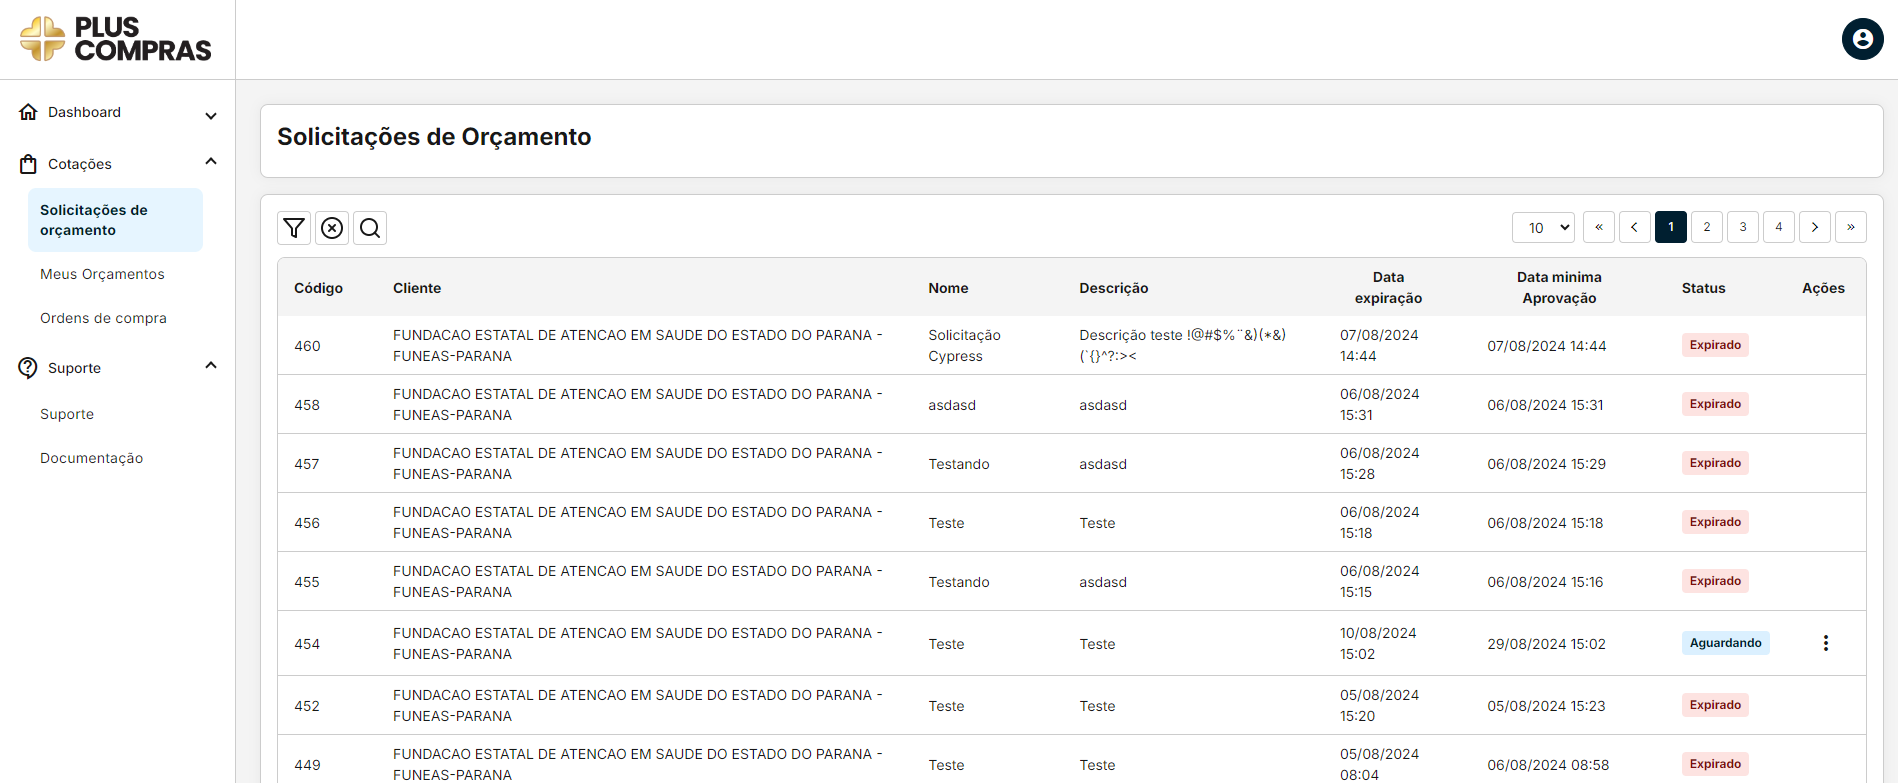Select page 2 of results
The image size is (1898, 783).
(1706, 227)
